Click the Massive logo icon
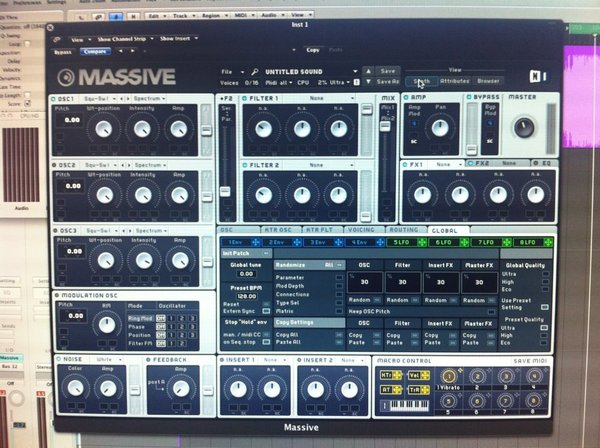 [66, 77]
